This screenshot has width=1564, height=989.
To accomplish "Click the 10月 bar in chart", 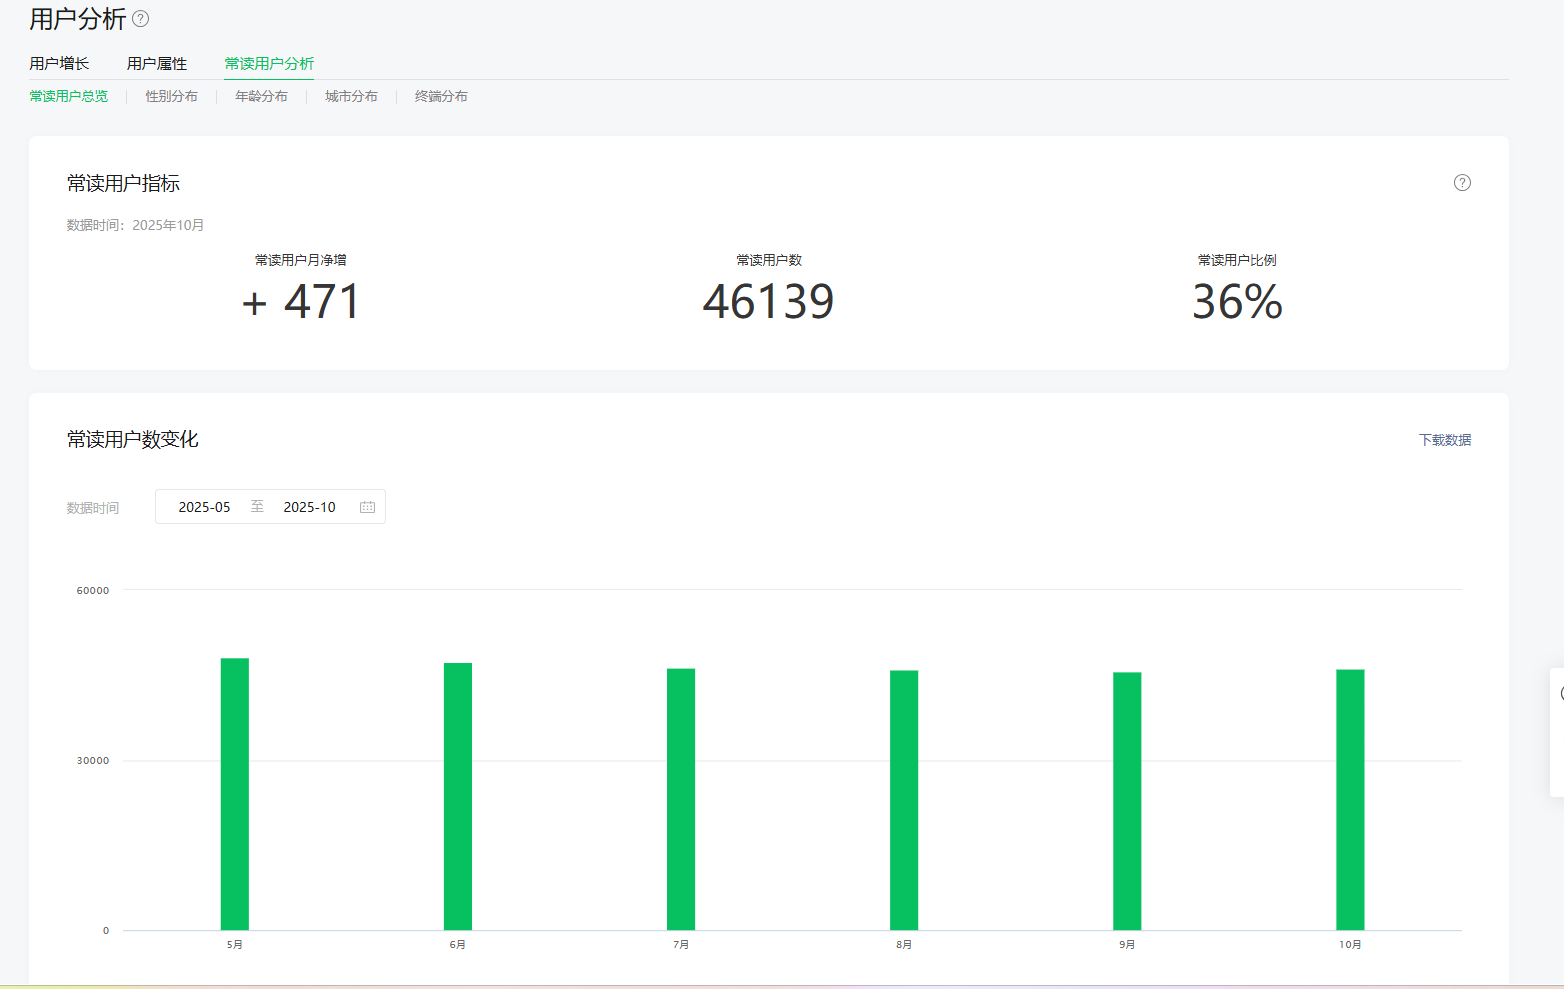I will (1350, 800).
